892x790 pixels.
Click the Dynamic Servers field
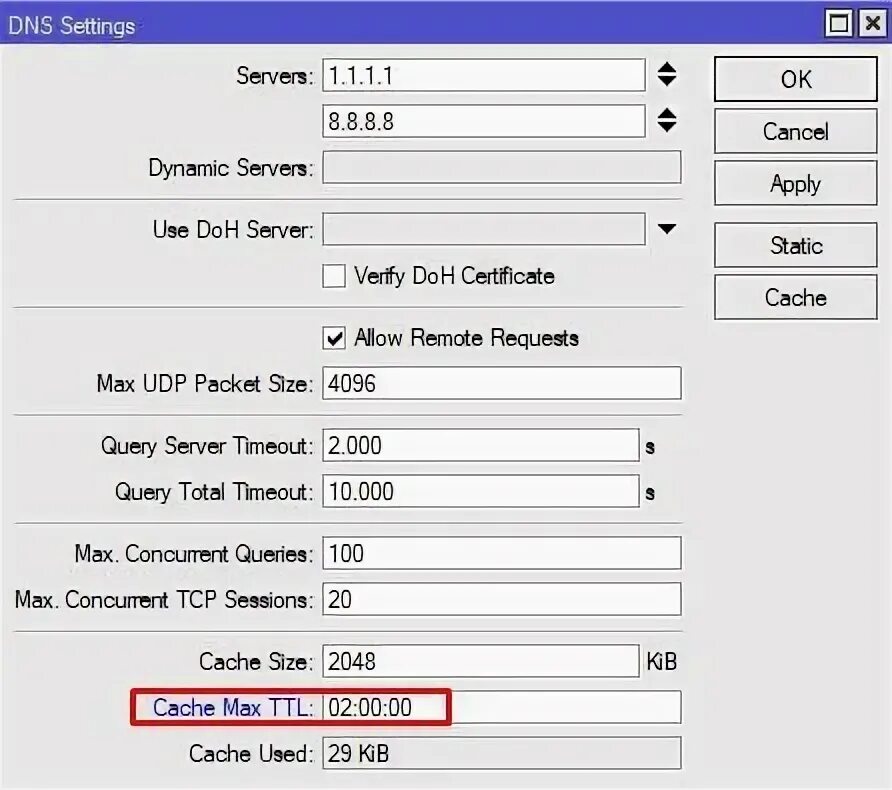(502, 167)
